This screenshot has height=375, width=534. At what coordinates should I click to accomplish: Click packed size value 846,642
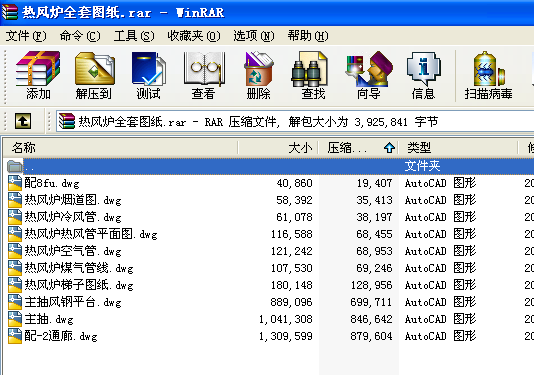pos(372,319)
